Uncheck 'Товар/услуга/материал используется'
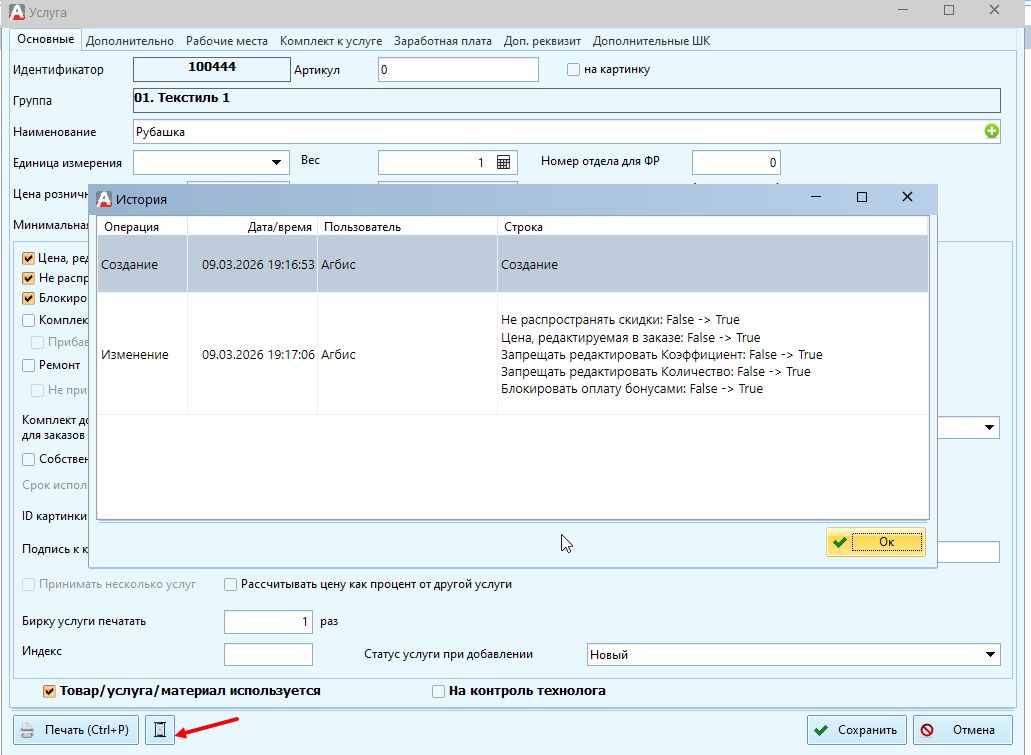The height and width of the screenshot is (755, 1031). 49,691
